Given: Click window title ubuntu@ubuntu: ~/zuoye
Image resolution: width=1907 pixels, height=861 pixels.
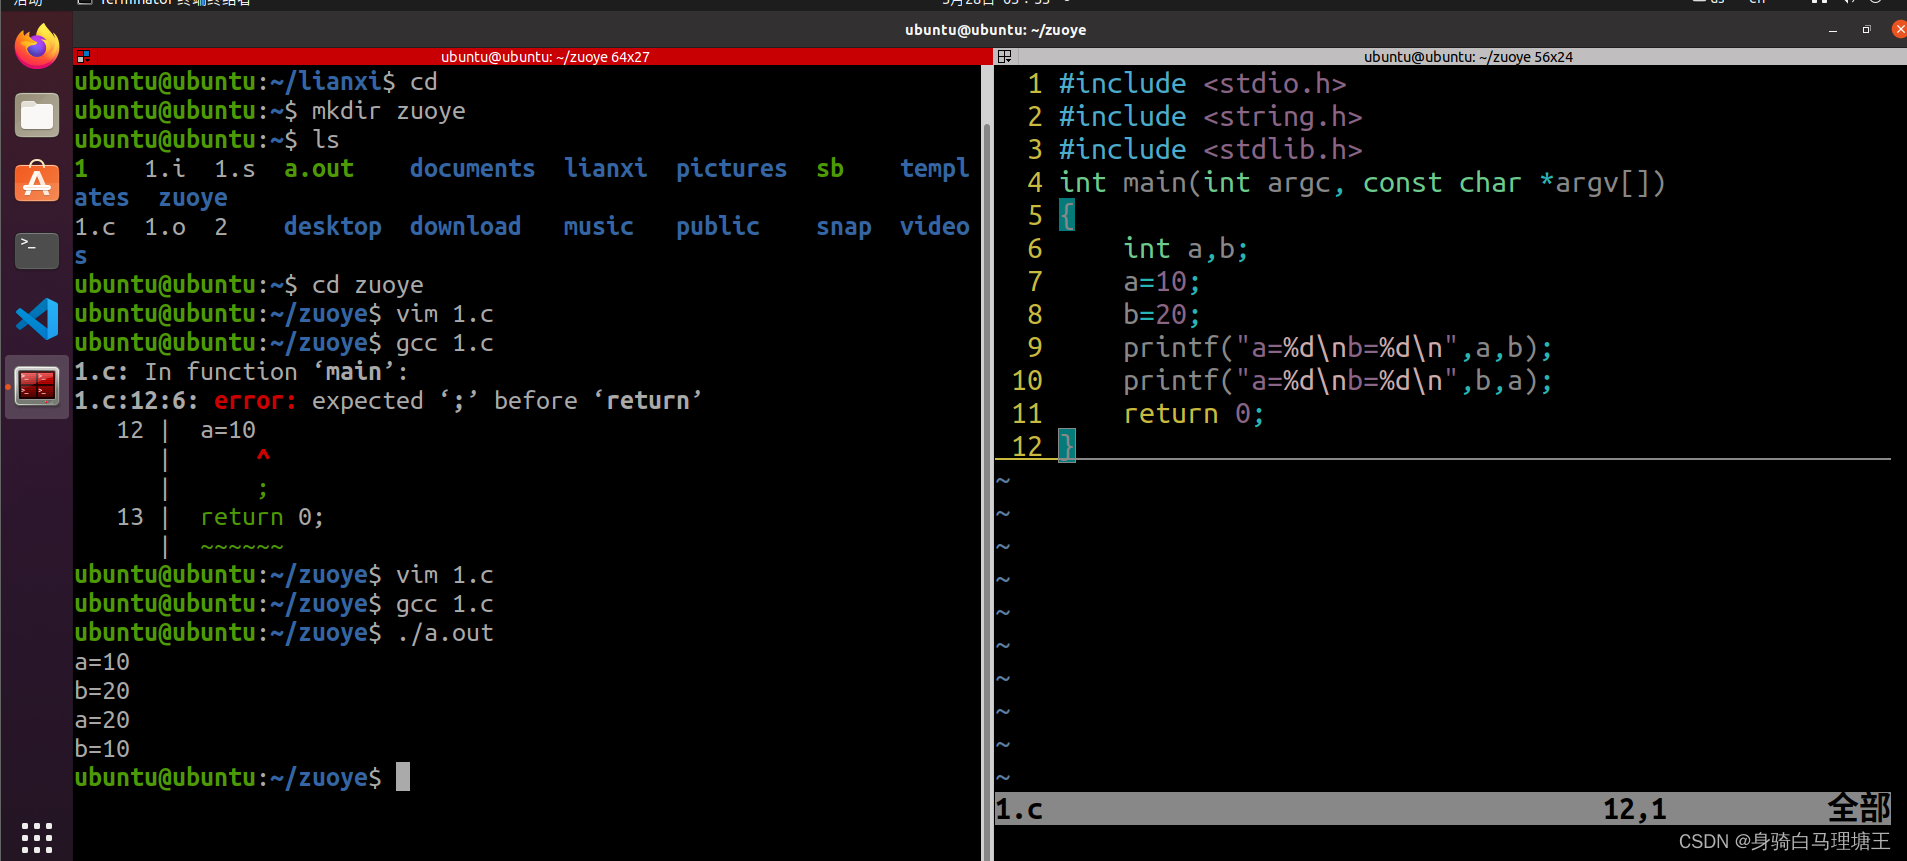Looking at the screenshot, I should [995, 30].
